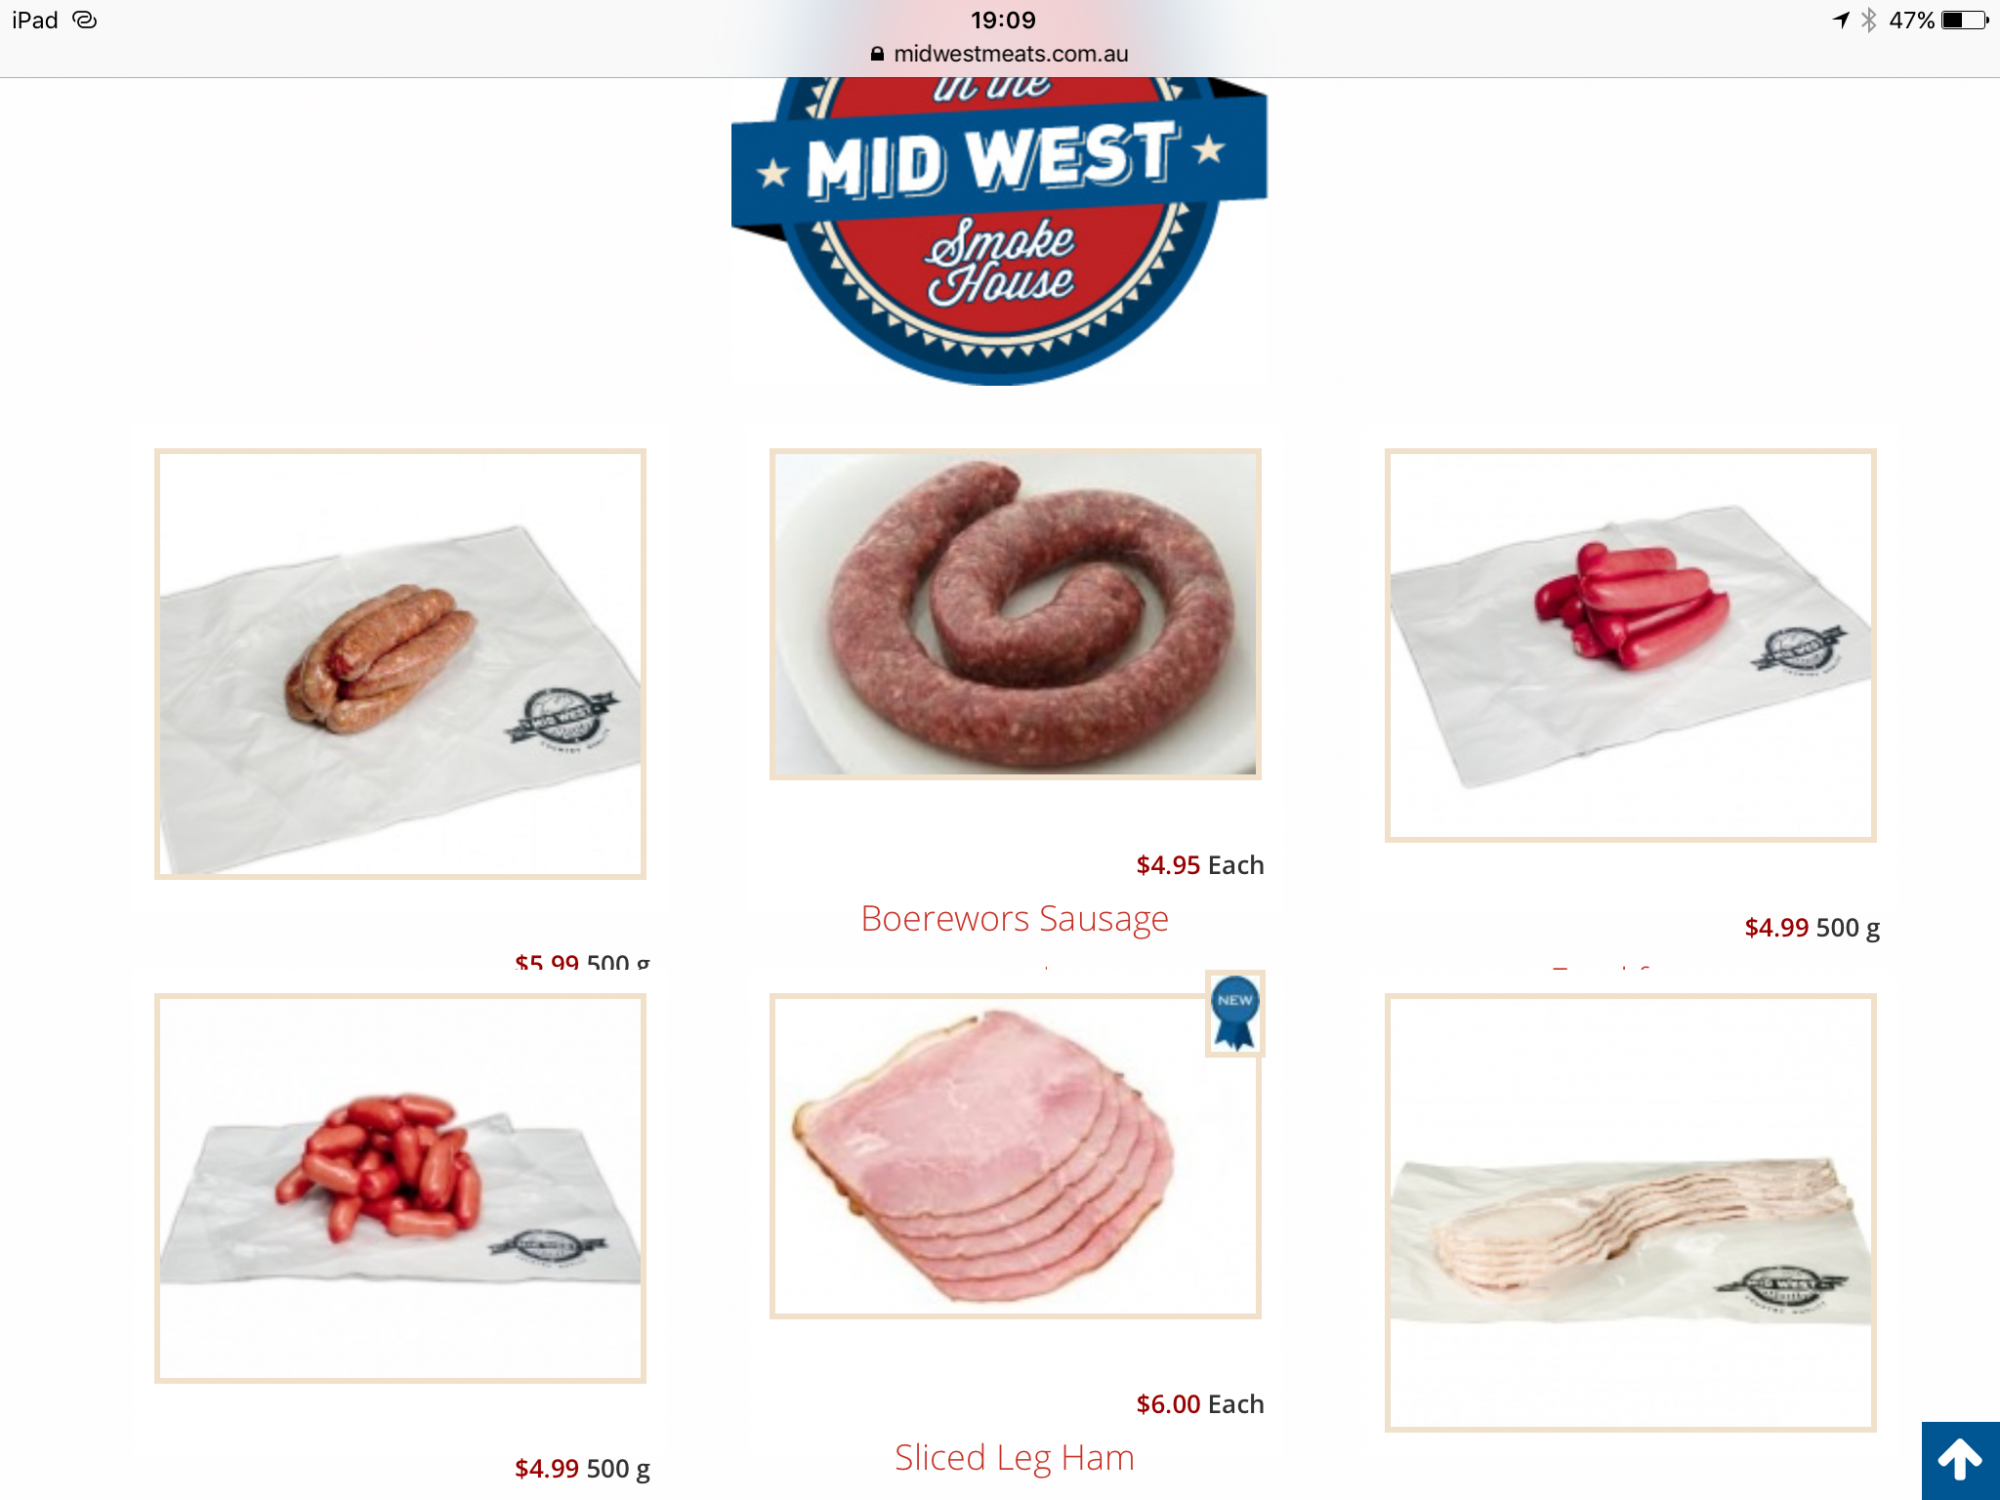Tap the battery icon in status bar
2000x1500 pixels.
pos(1965,20)
